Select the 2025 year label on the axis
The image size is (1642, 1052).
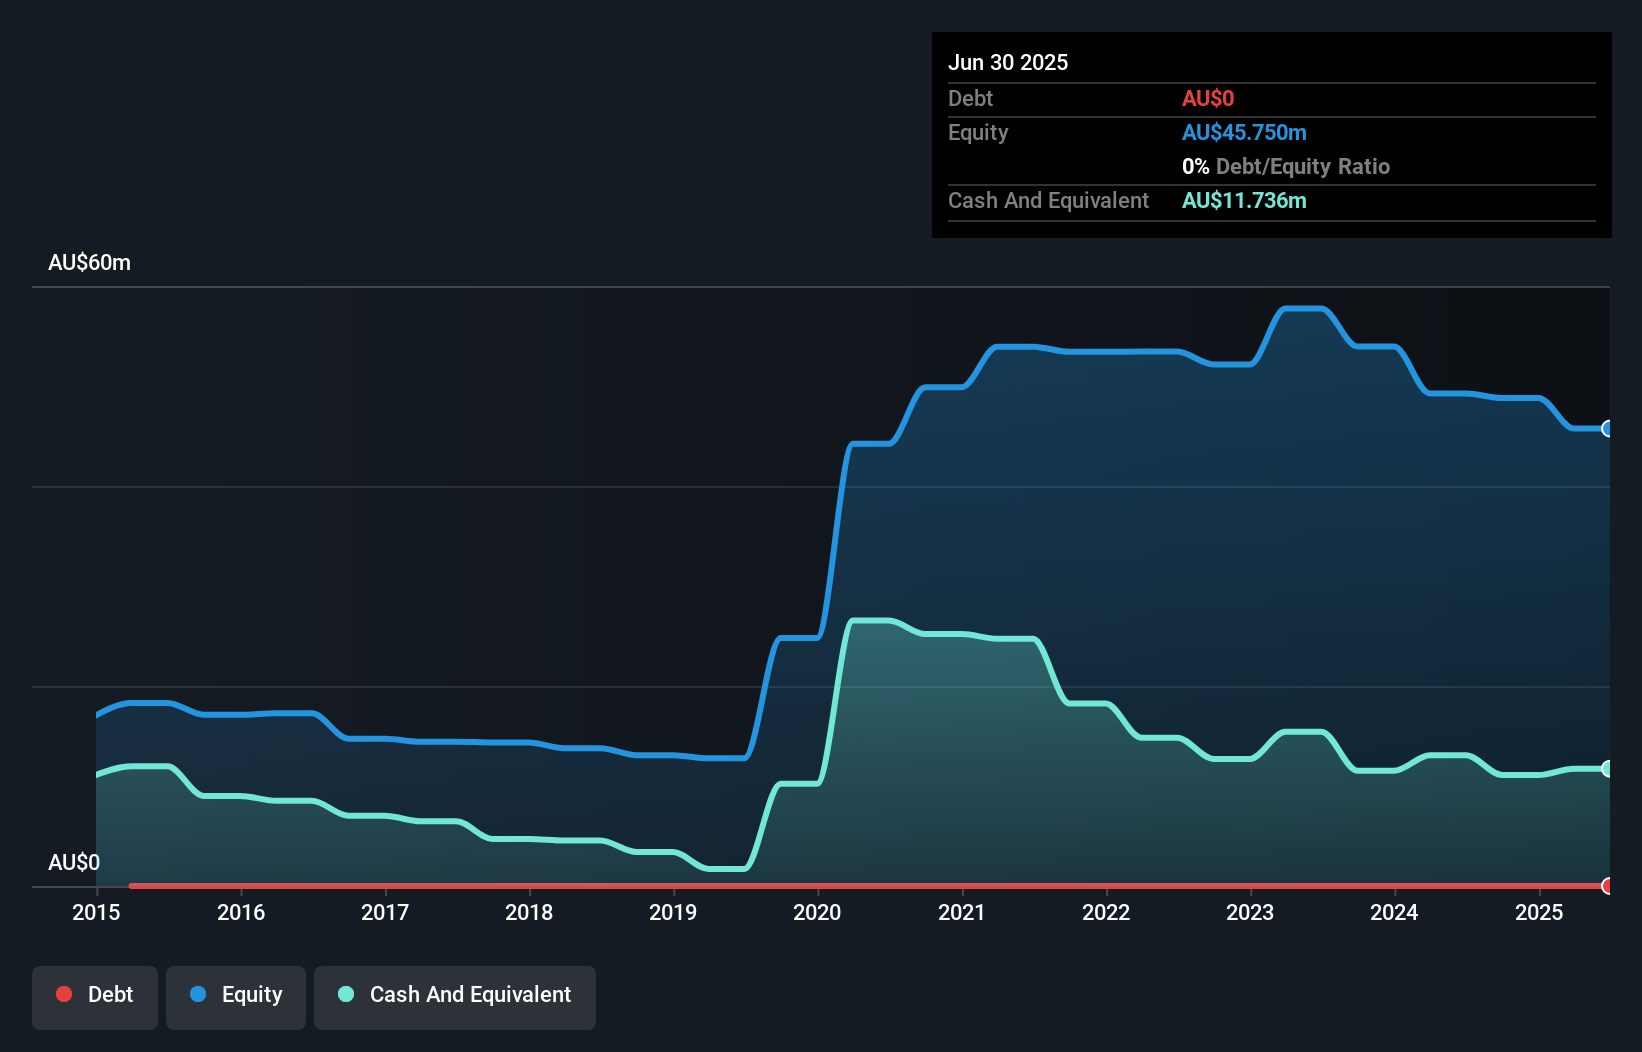[x=1539, y=911]
